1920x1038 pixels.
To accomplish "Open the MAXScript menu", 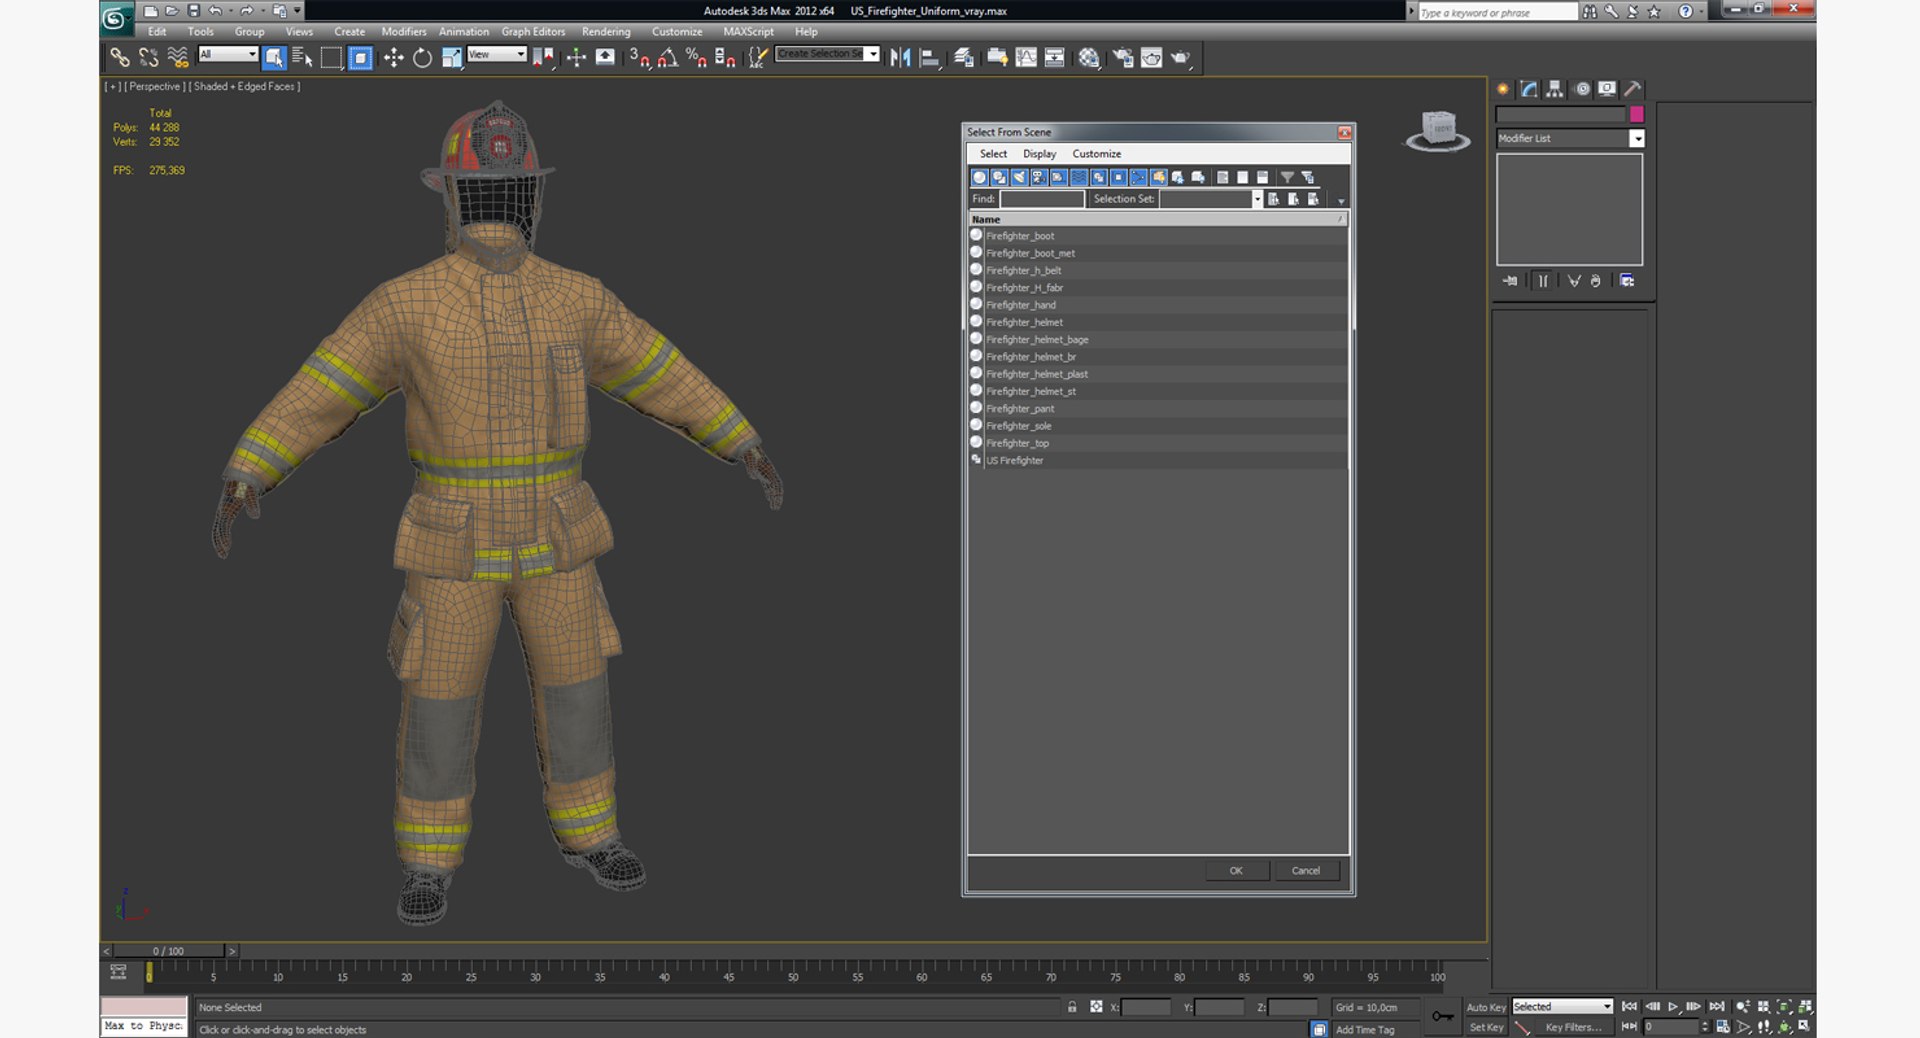I will [748, 32].
